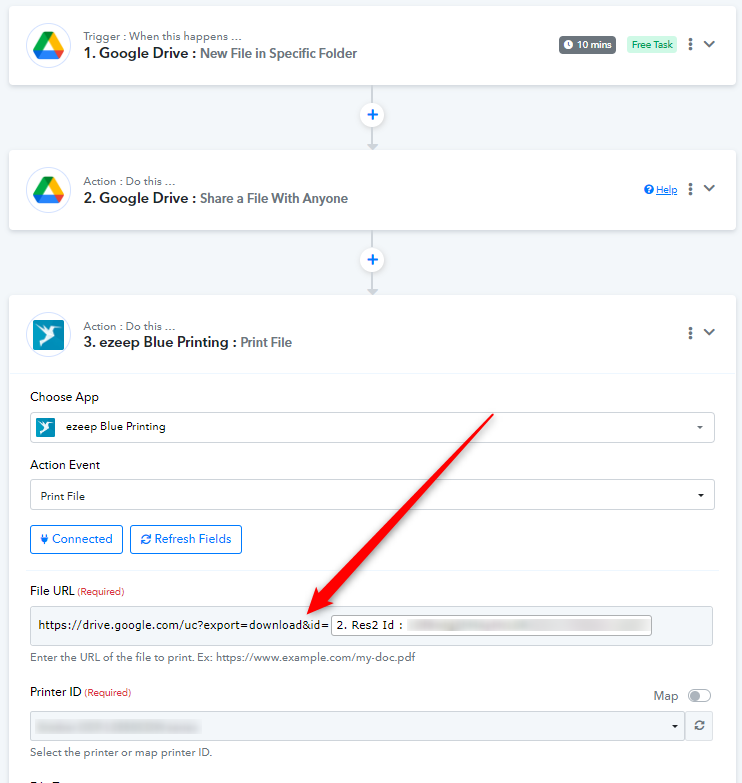
Task: Click the Google Drive icon in step 1
Action: pos(48,45)
